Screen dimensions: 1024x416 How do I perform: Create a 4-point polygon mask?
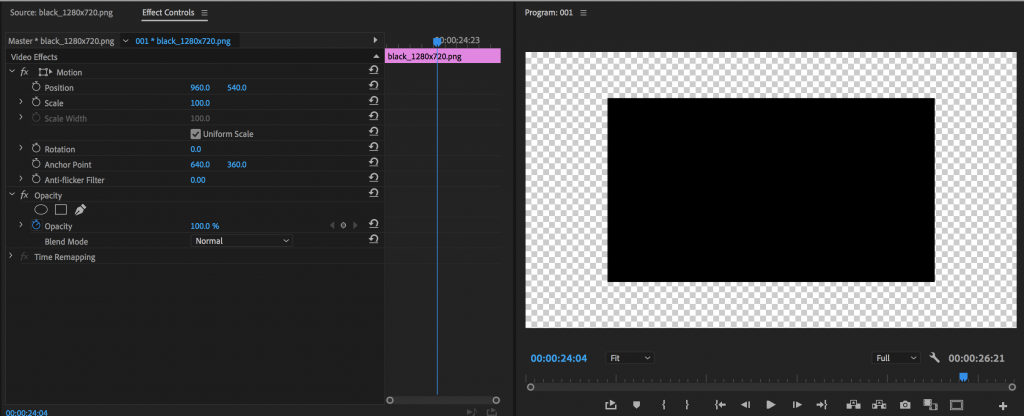pos(61,210)
